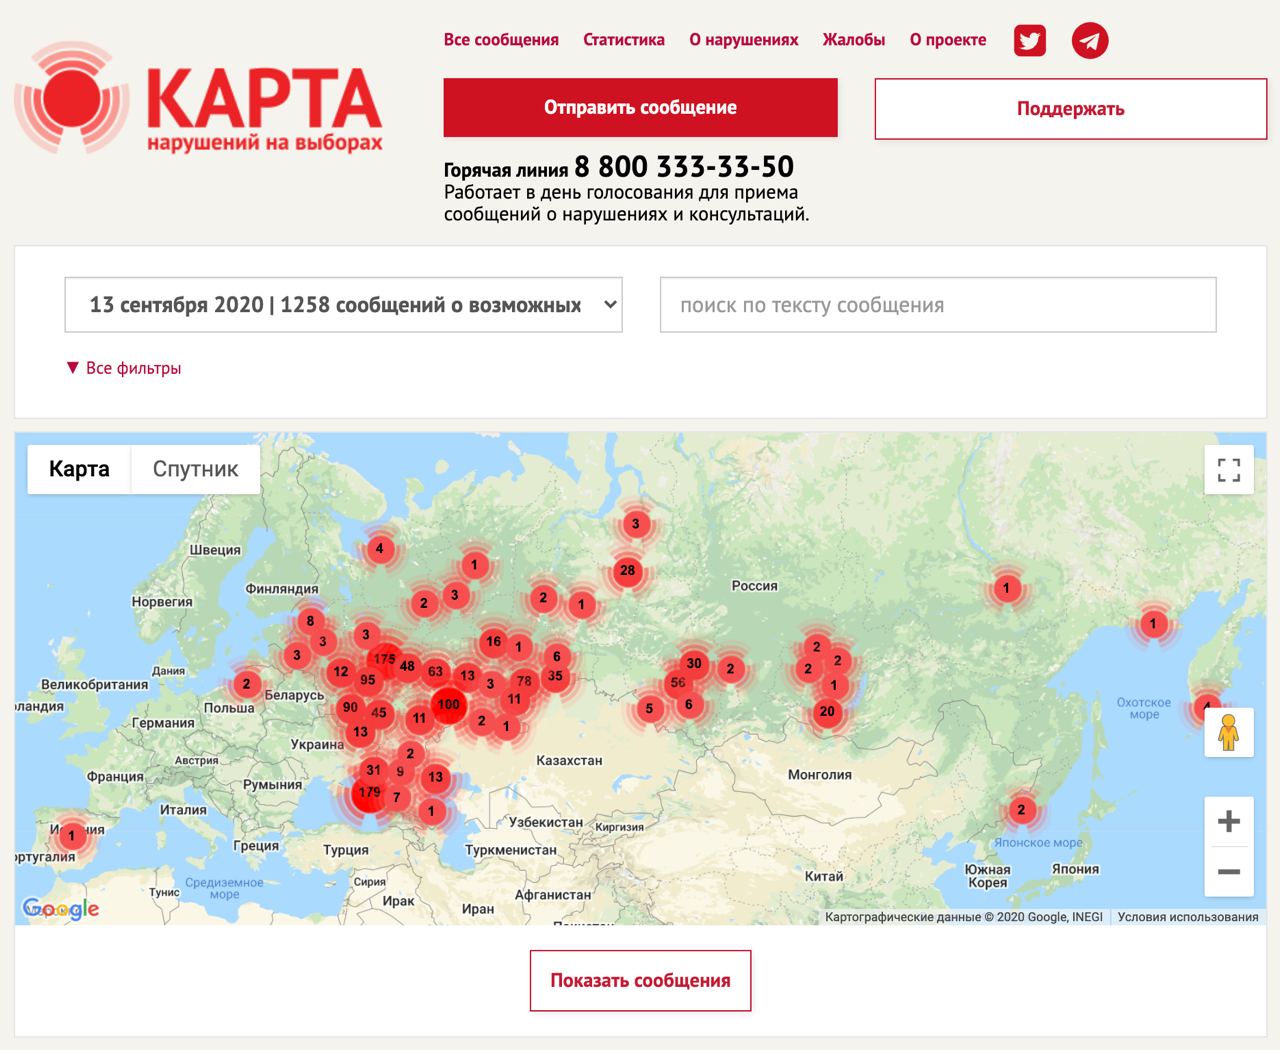Open Все сообщения menu item
The image size is (1280, 1050).
point(501,40)
